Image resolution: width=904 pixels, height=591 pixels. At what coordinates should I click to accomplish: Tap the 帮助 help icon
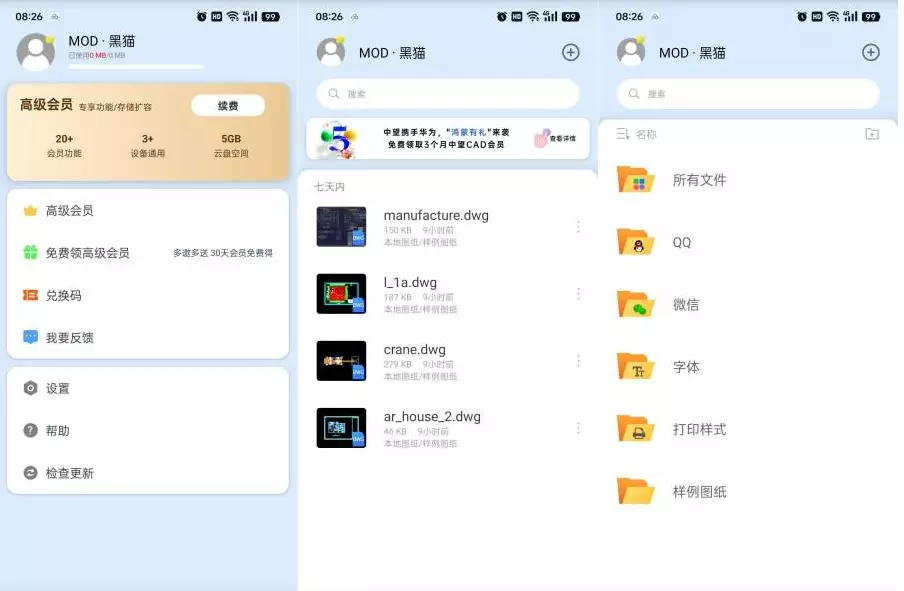(x=31, y=430)
